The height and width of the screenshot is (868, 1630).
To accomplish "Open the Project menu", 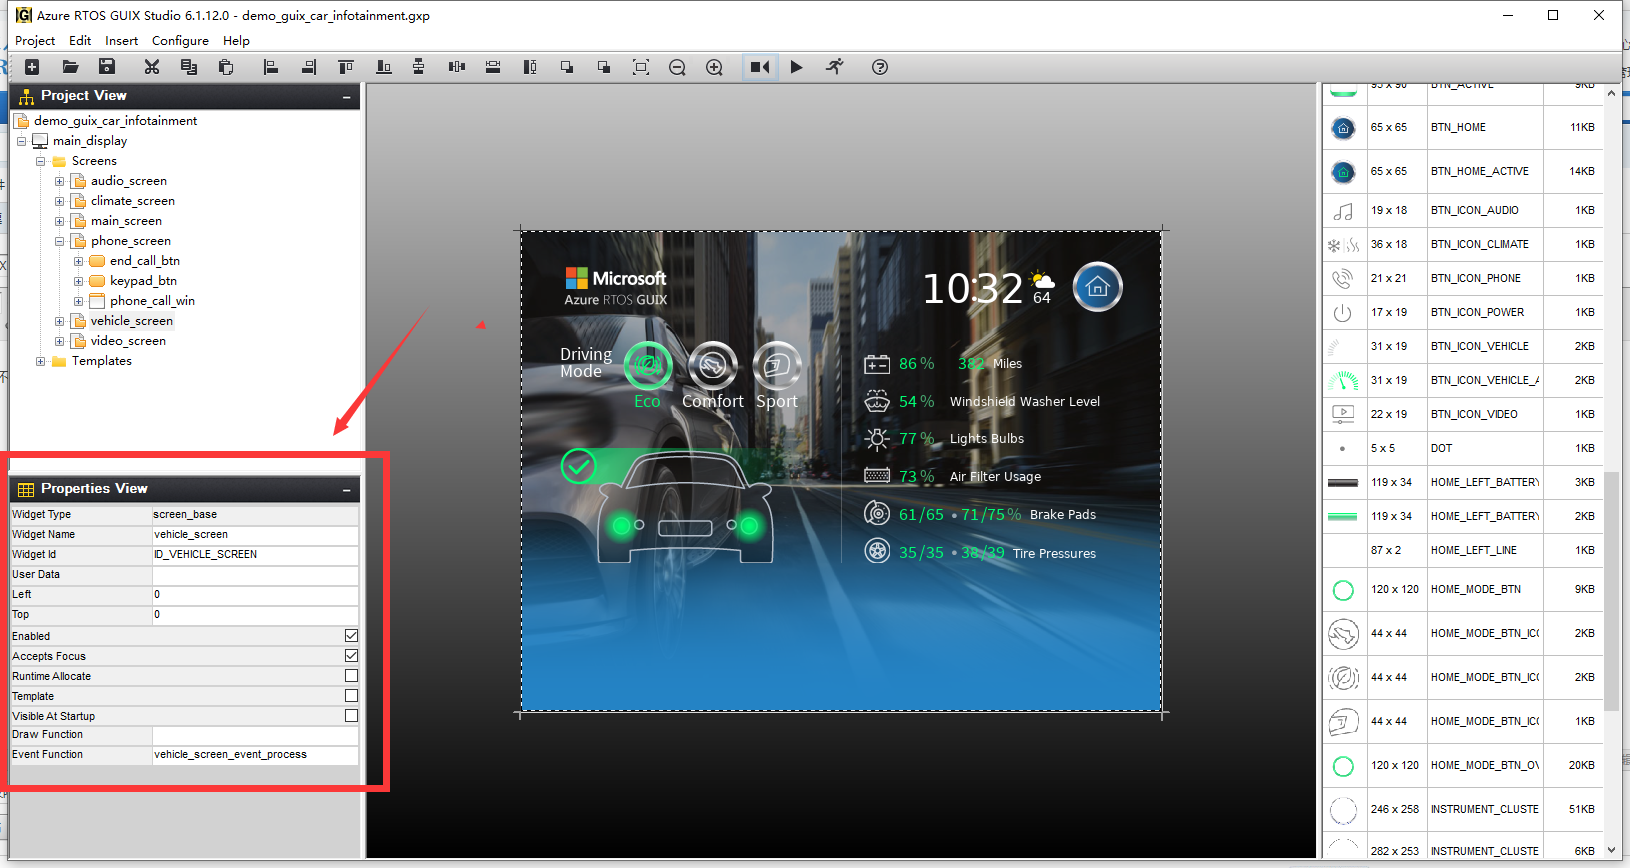I will tap(35, 41).
